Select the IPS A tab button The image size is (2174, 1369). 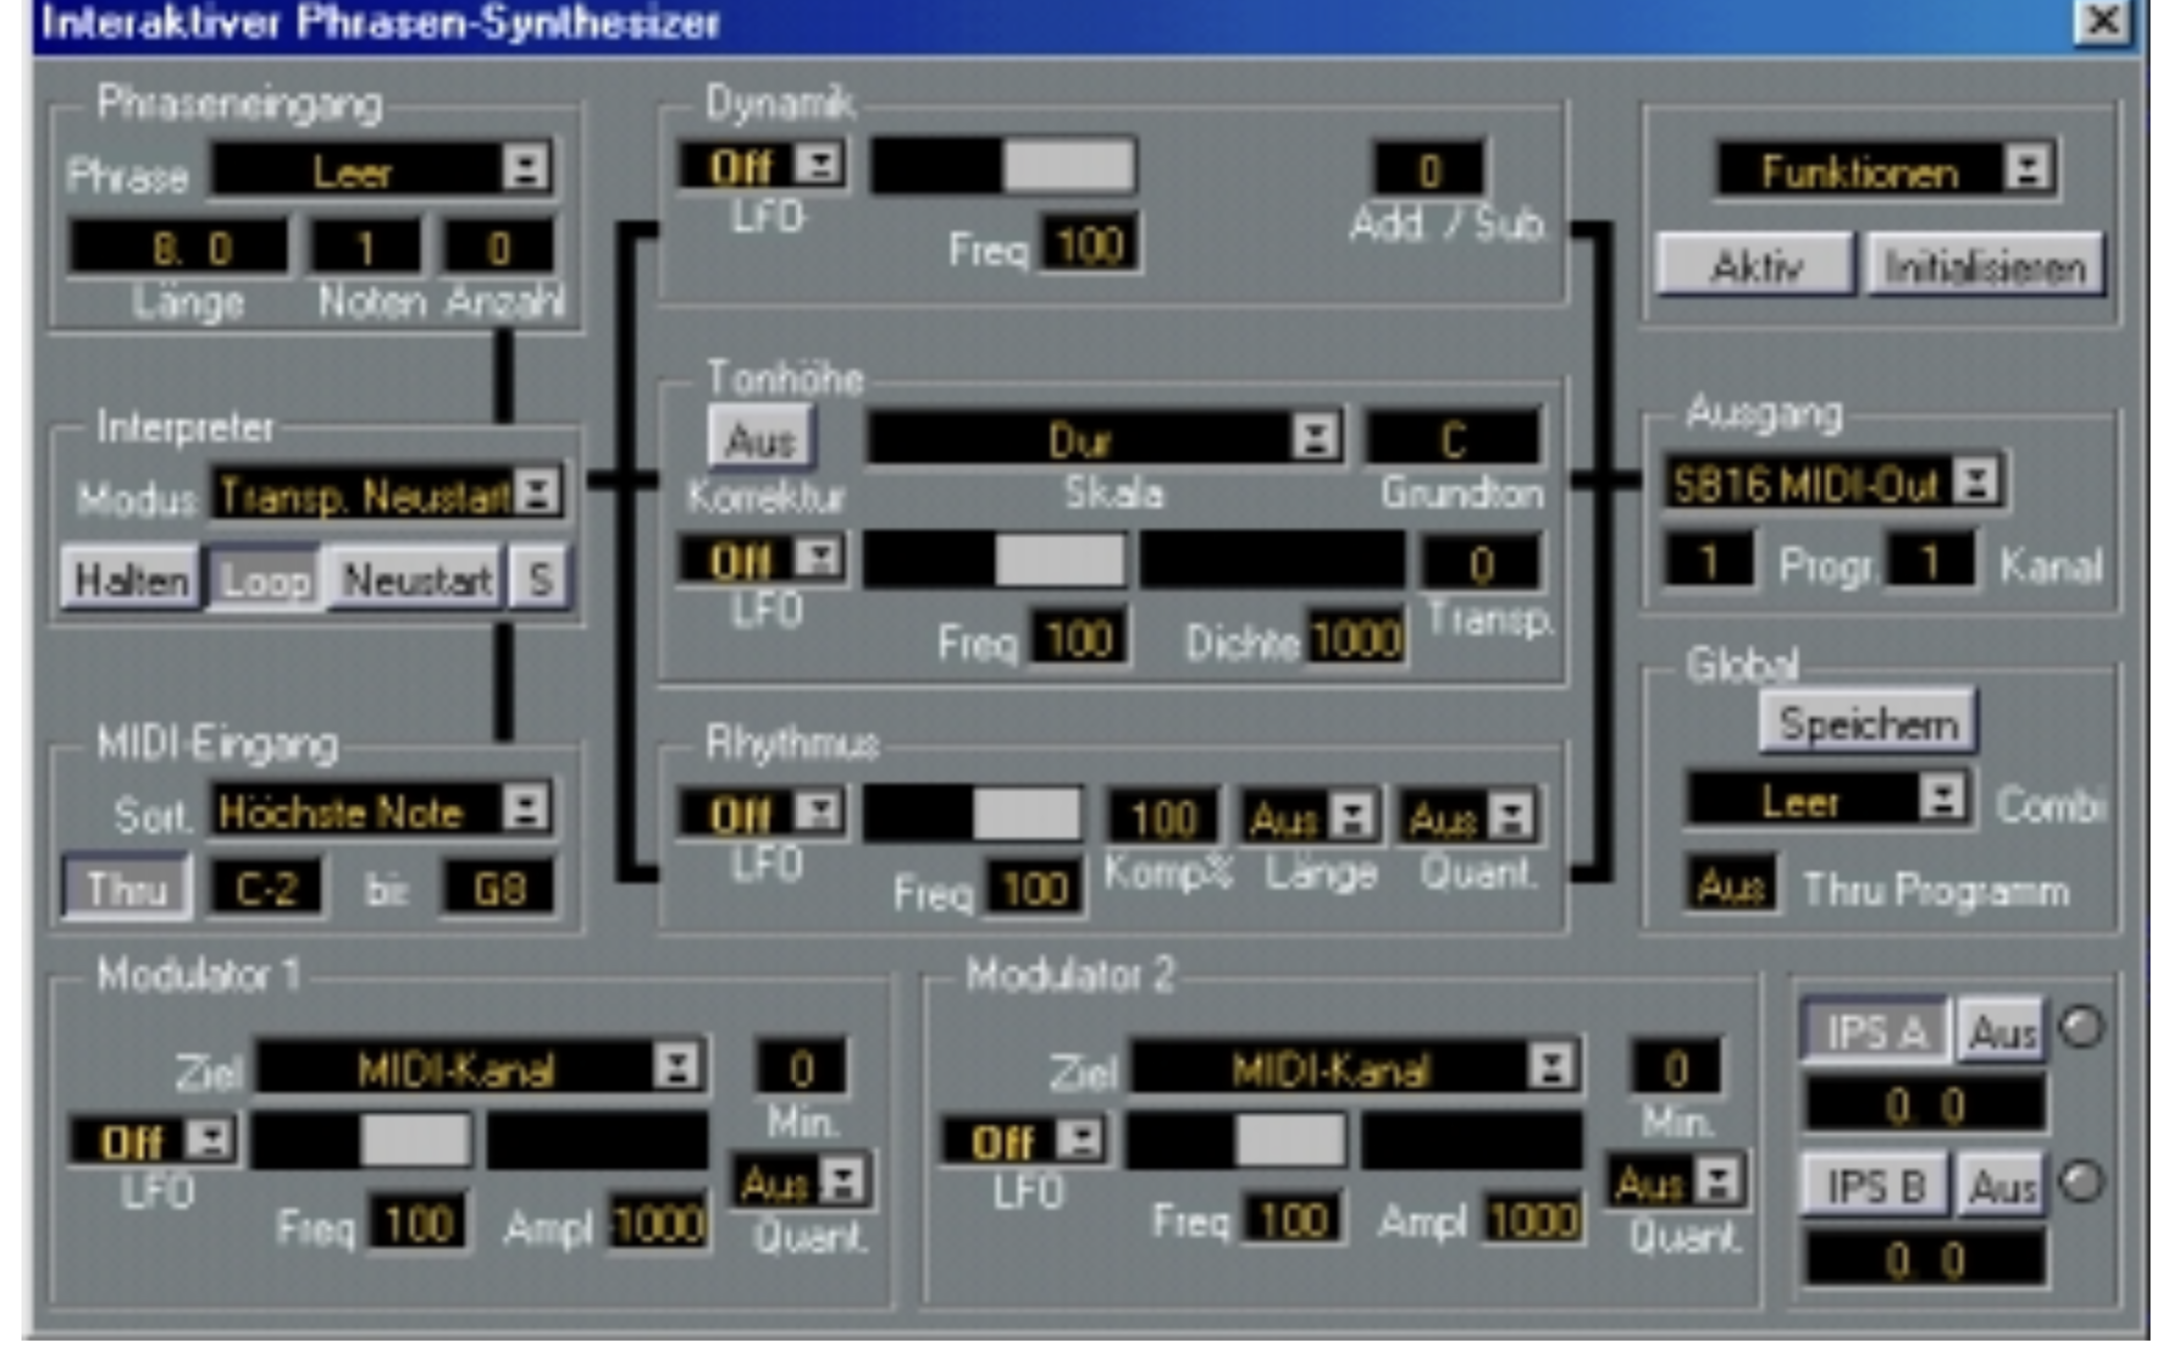(x=1875, y=1031)
